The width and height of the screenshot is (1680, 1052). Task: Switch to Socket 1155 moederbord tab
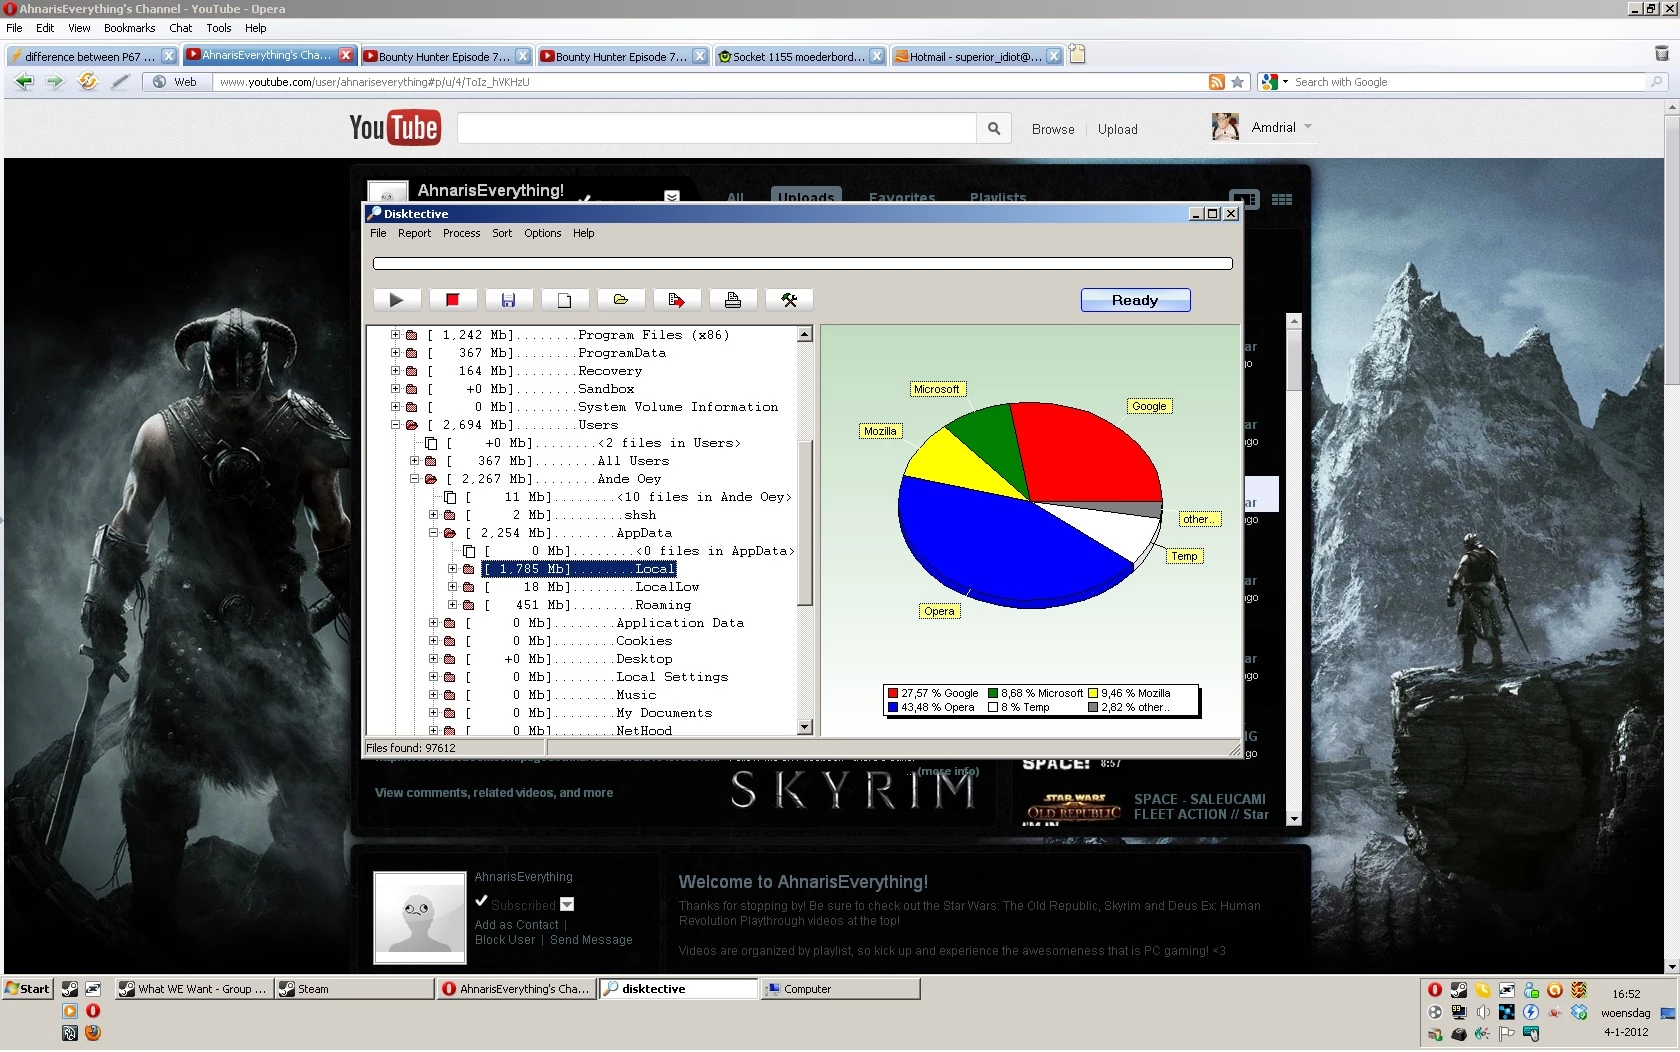pos(800,56)
